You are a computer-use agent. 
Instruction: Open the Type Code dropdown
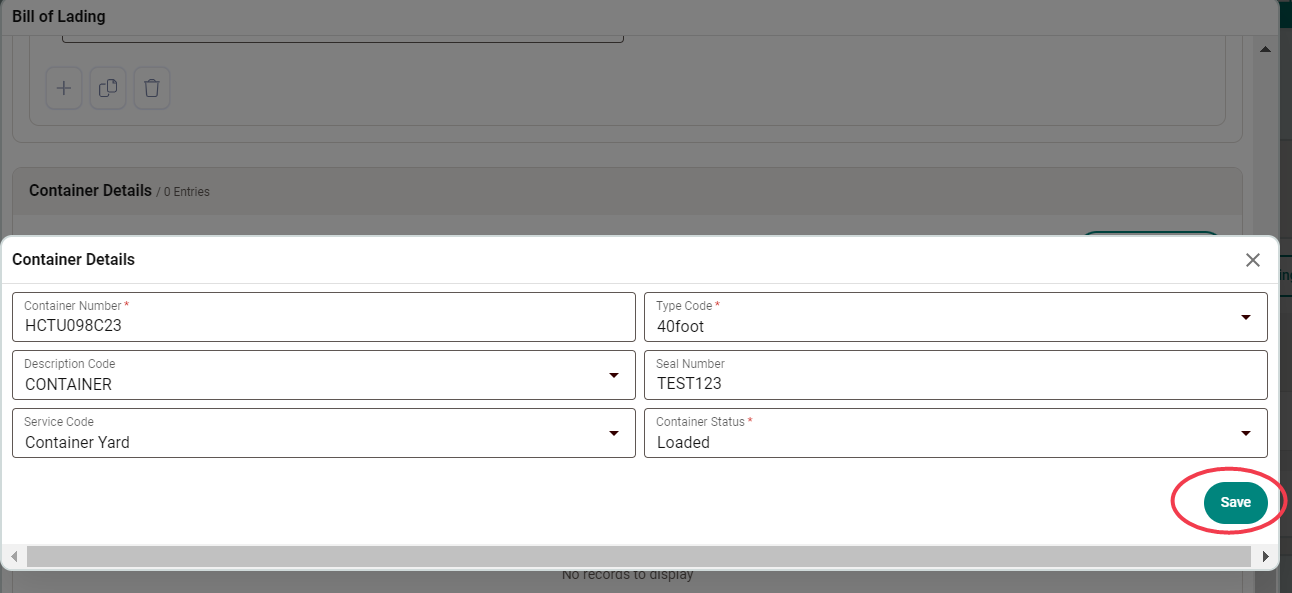tap(1246, 316)
